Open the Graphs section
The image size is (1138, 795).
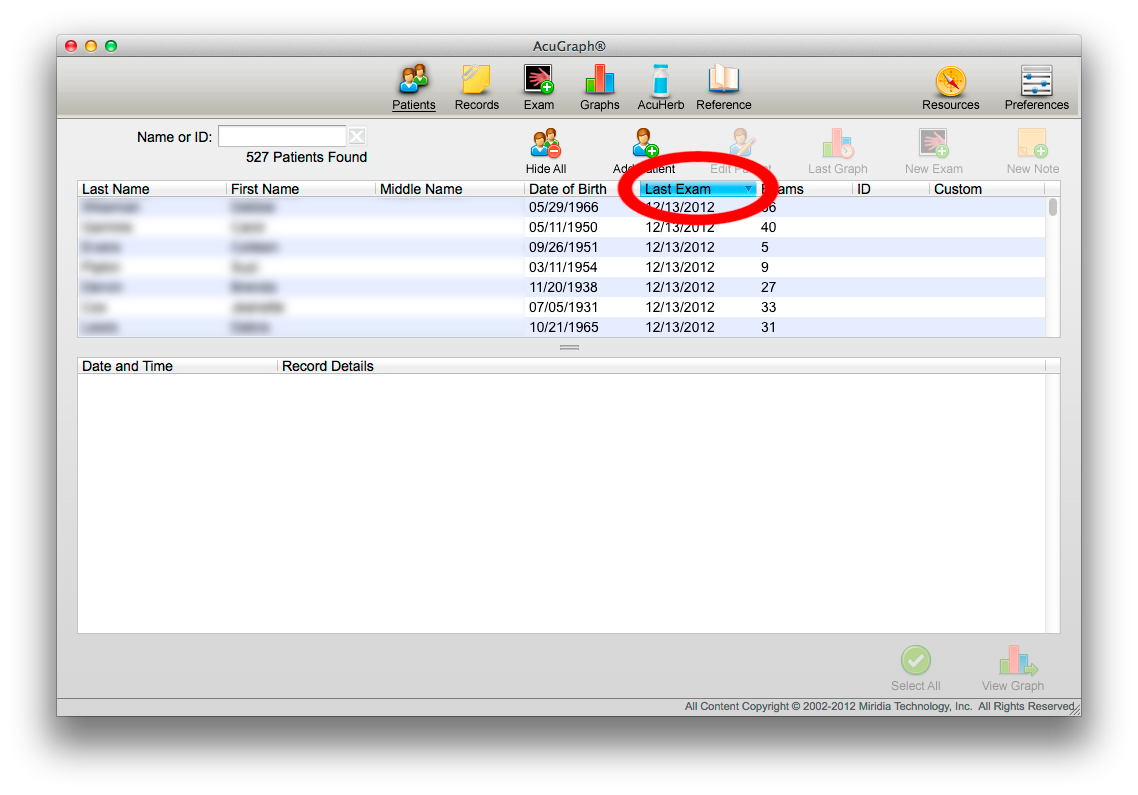coord(599,87)
